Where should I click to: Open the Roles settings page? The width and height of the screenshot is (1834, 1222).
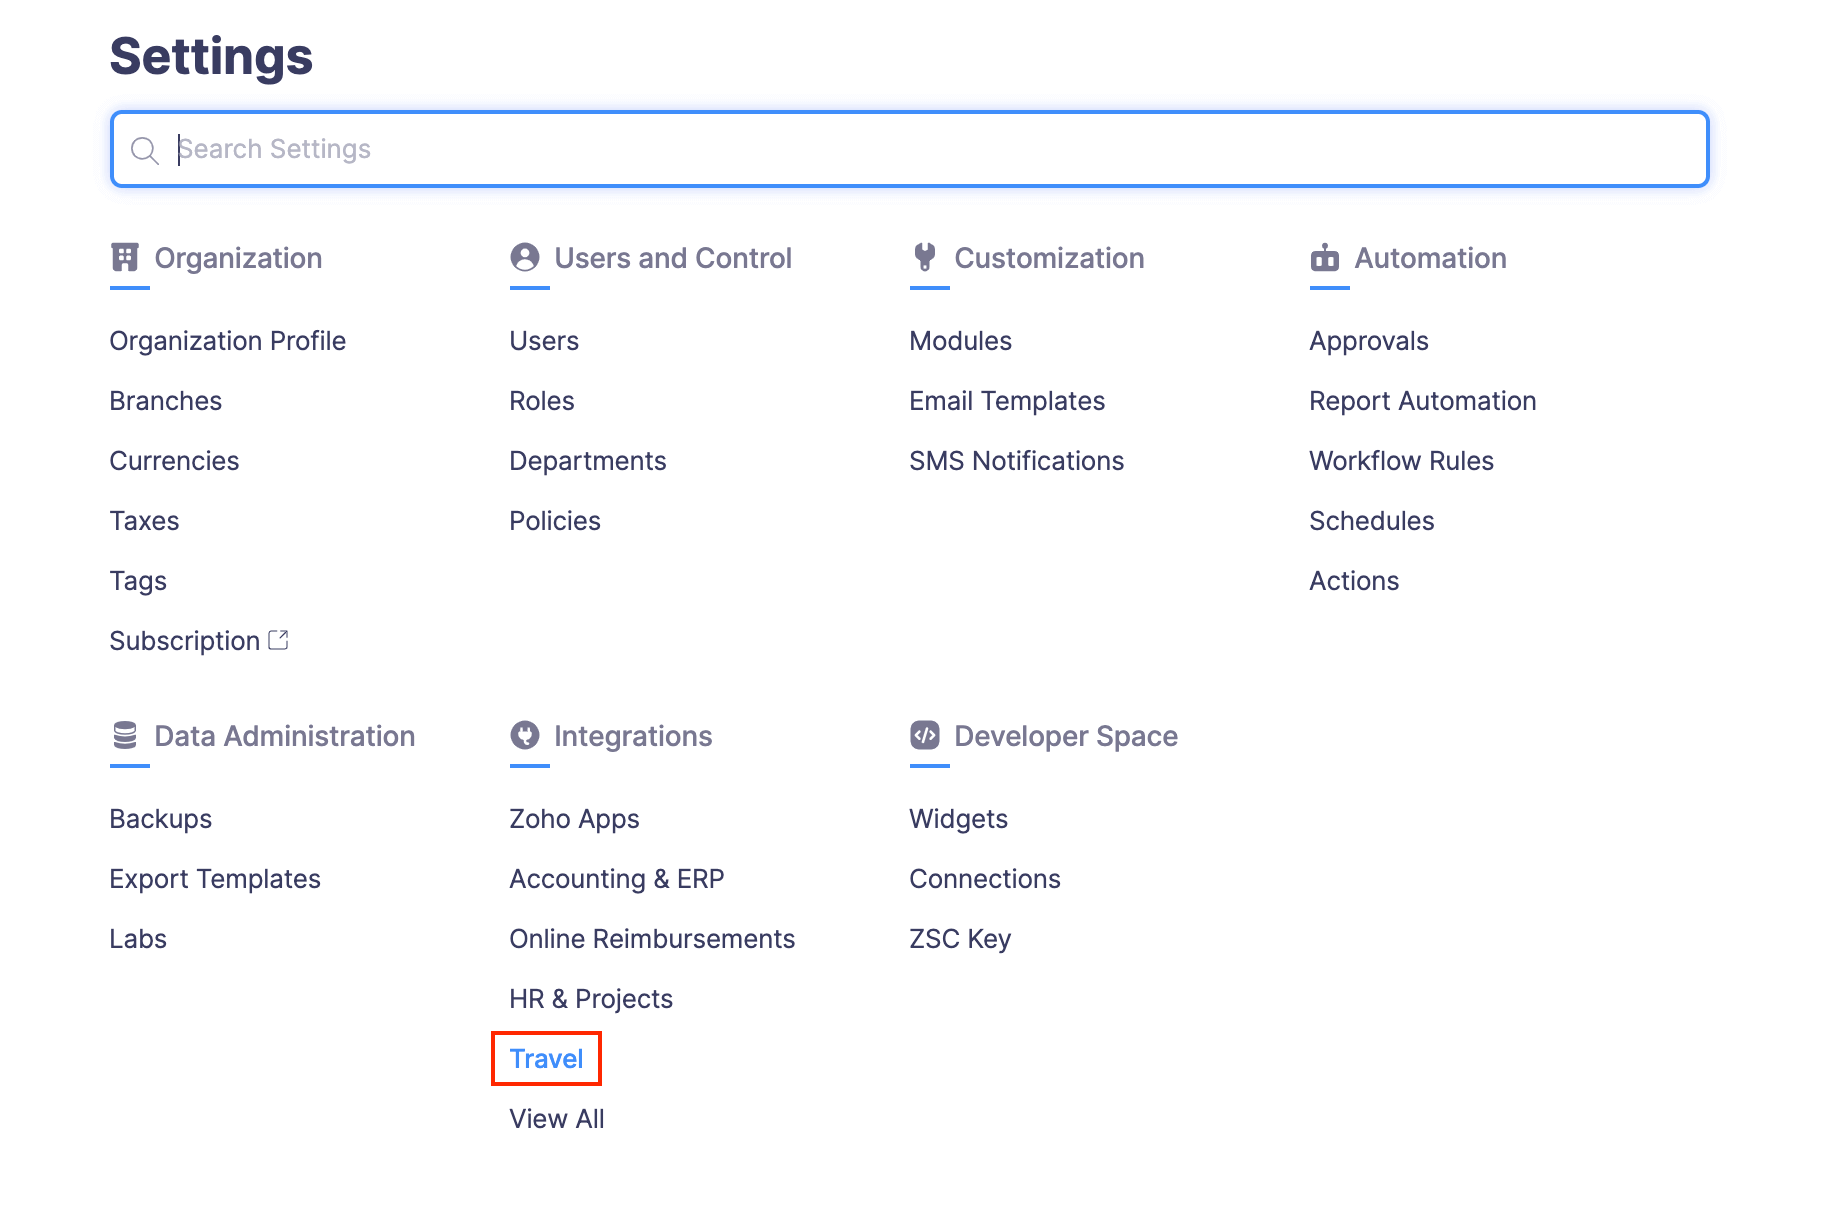coord(541,401)
